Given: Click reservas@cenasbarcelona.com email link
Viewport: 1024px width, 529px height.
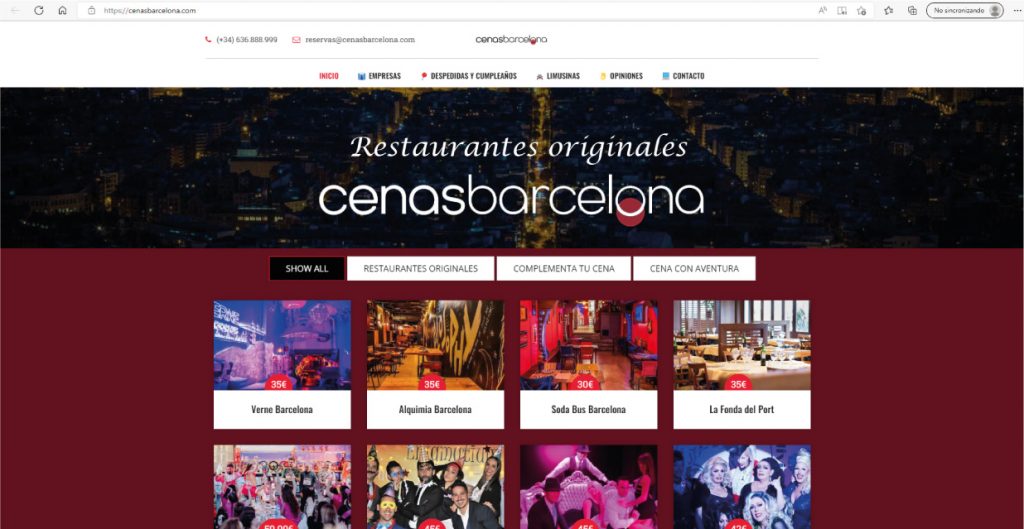Looking at the screenshot, I should [x=360, y=40].
